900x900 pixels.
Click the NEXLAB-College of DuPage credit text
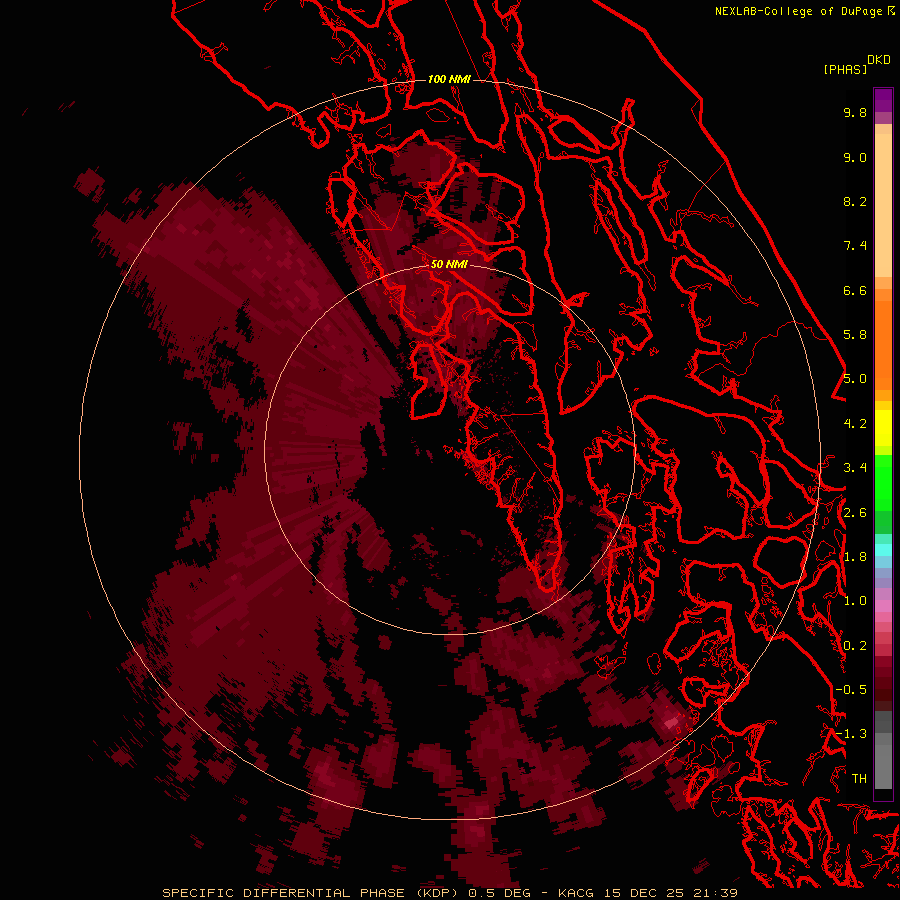(800, 11)
